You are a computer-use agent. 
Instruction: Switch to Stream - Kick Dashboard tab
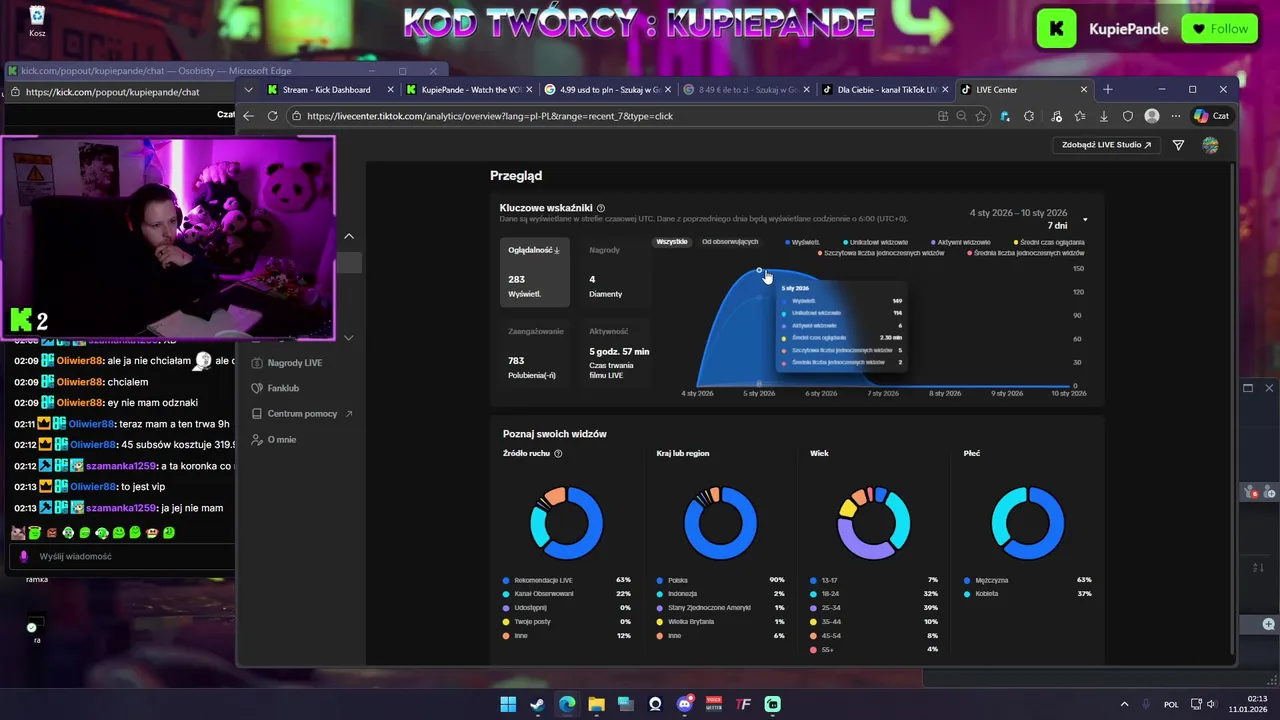[x=326, y=89]
